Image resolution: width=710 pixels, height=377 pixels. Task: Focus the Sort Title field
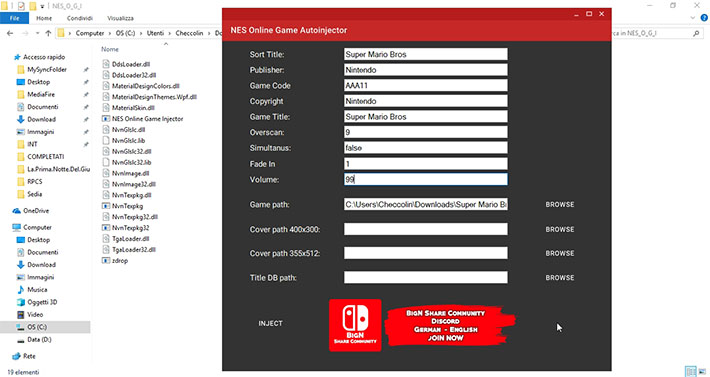426,54
